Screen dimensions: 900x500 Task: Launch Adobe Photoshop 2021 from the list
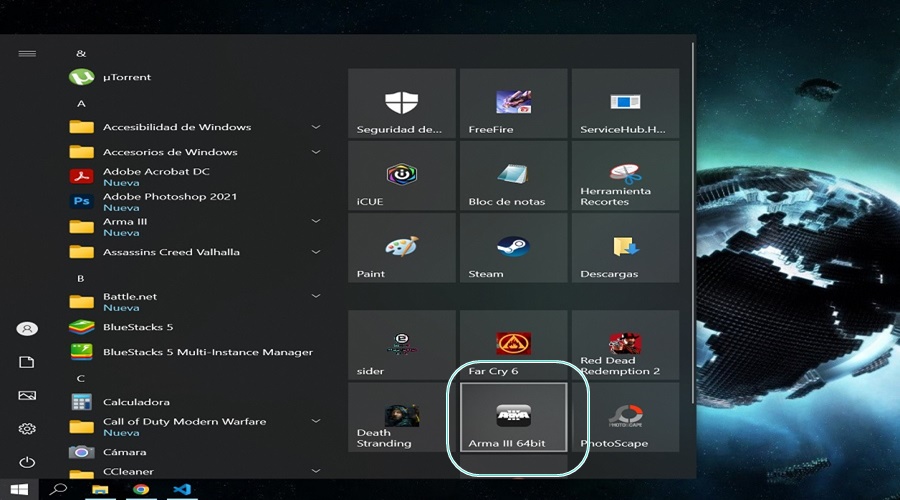pos(195,201)
